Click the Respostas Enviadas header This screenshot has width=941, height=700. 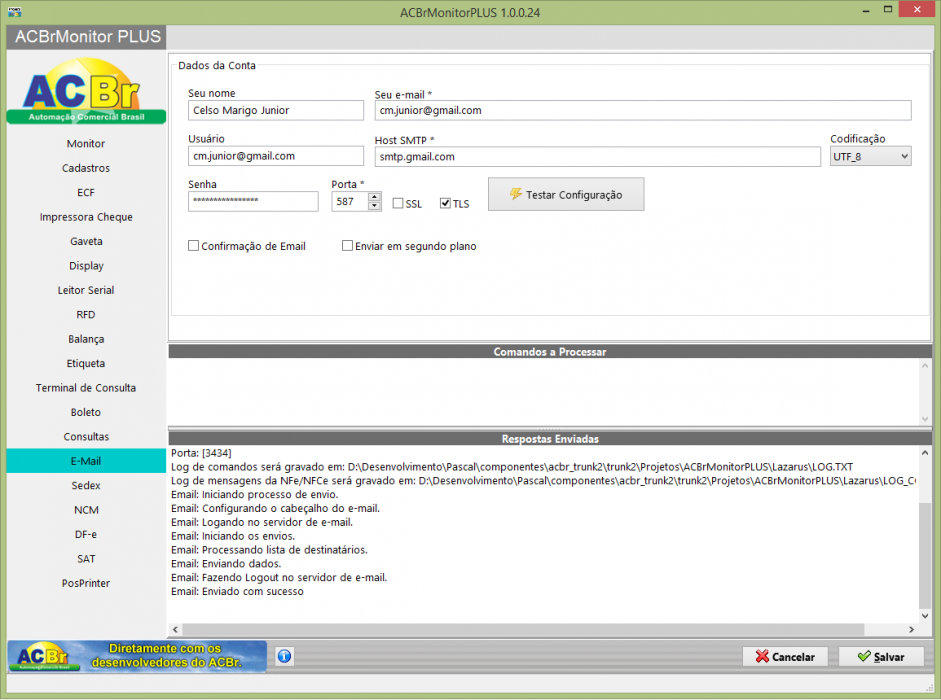(x=550, y=439)
